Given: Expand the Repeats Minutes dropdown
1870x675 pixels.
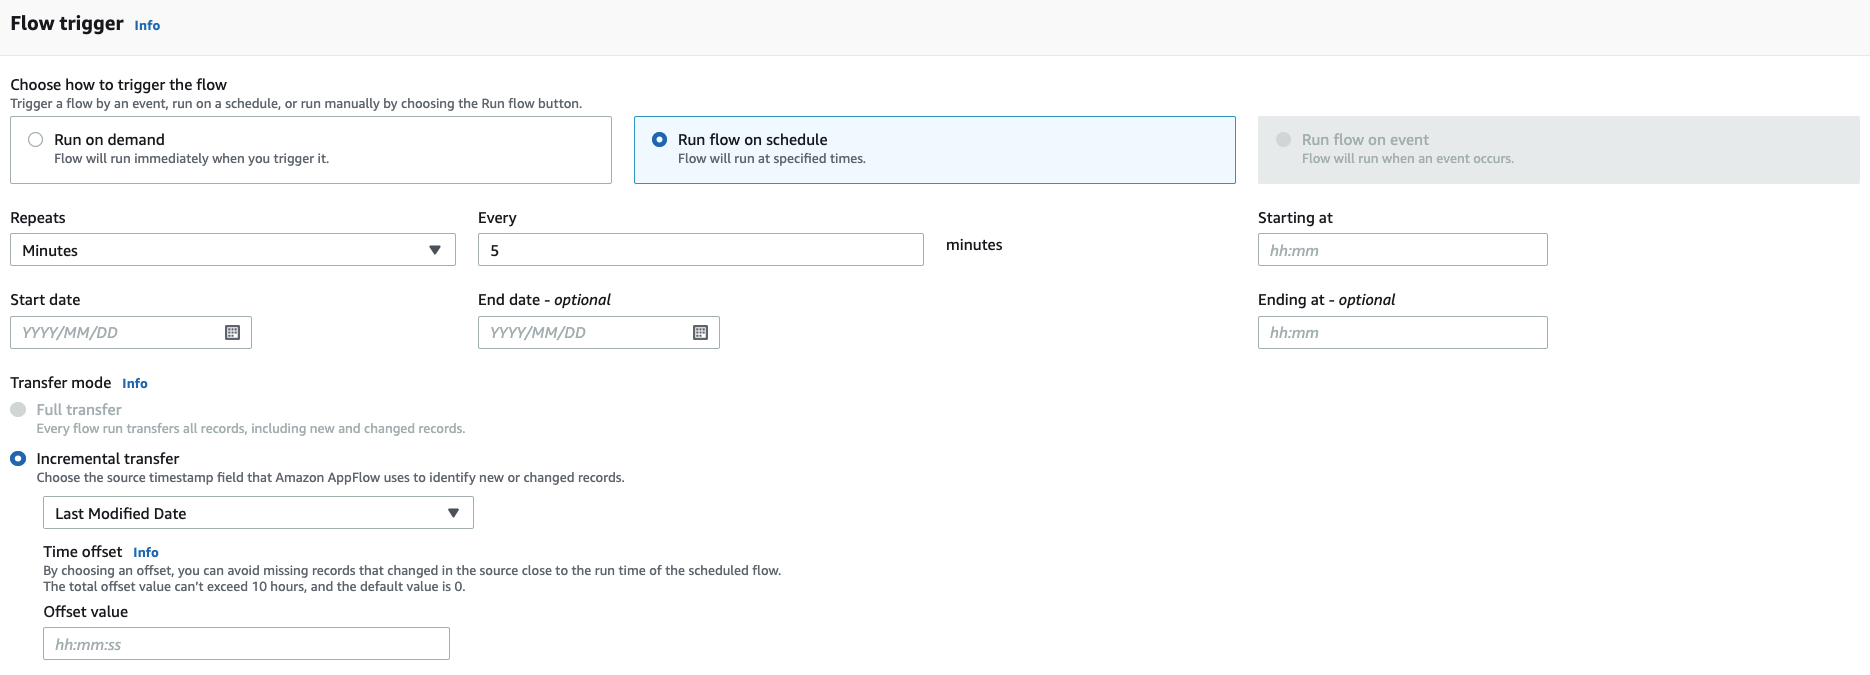Looking at the screenshot, I should 233,250.
